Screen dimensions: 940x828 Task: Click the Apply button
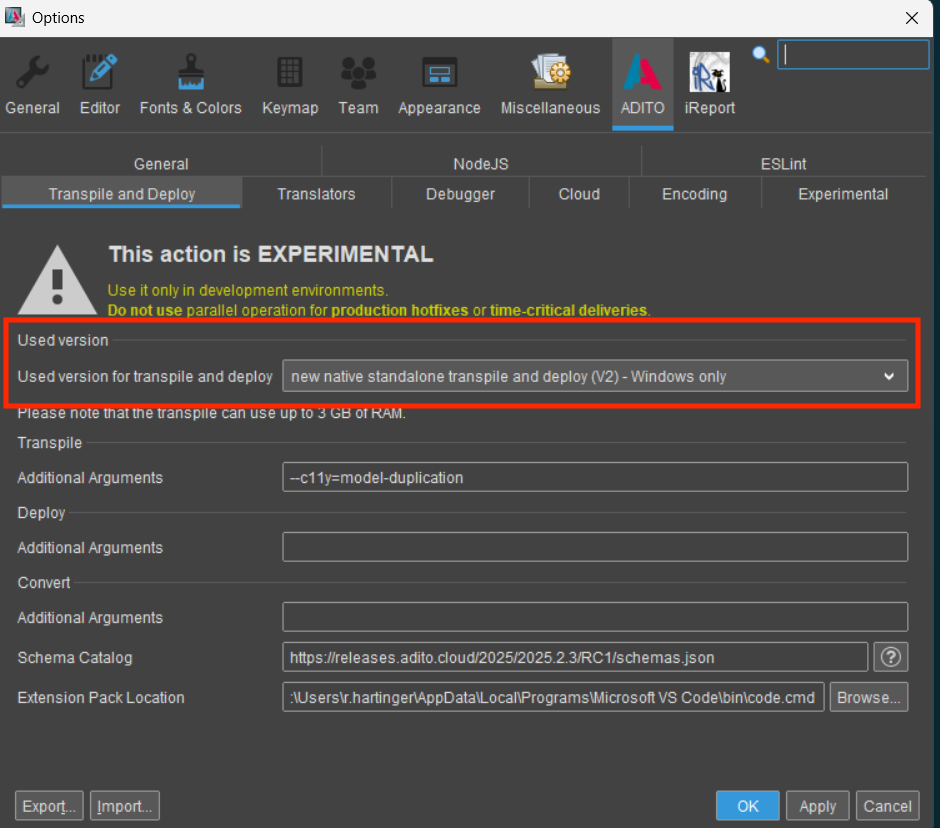point(817,806)
